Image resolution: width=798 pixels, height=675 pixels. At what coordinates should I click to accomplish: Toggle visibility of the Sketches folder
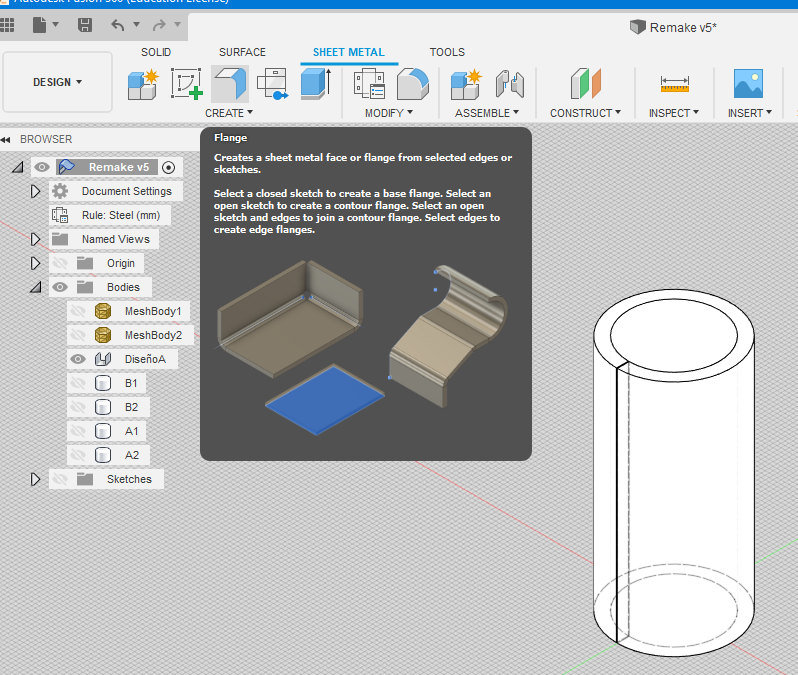pos(60,479)
